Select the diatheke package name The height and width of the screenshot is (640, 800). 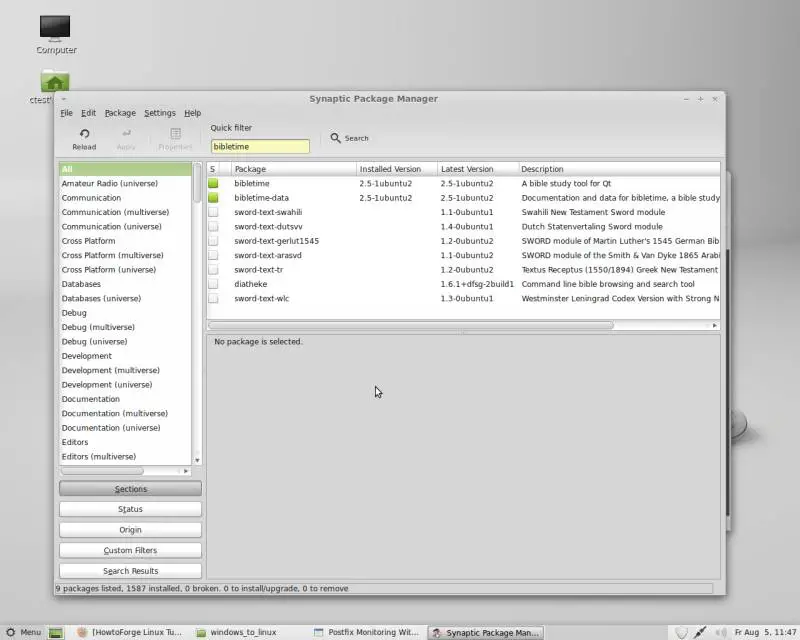click(x=251, y=284)
